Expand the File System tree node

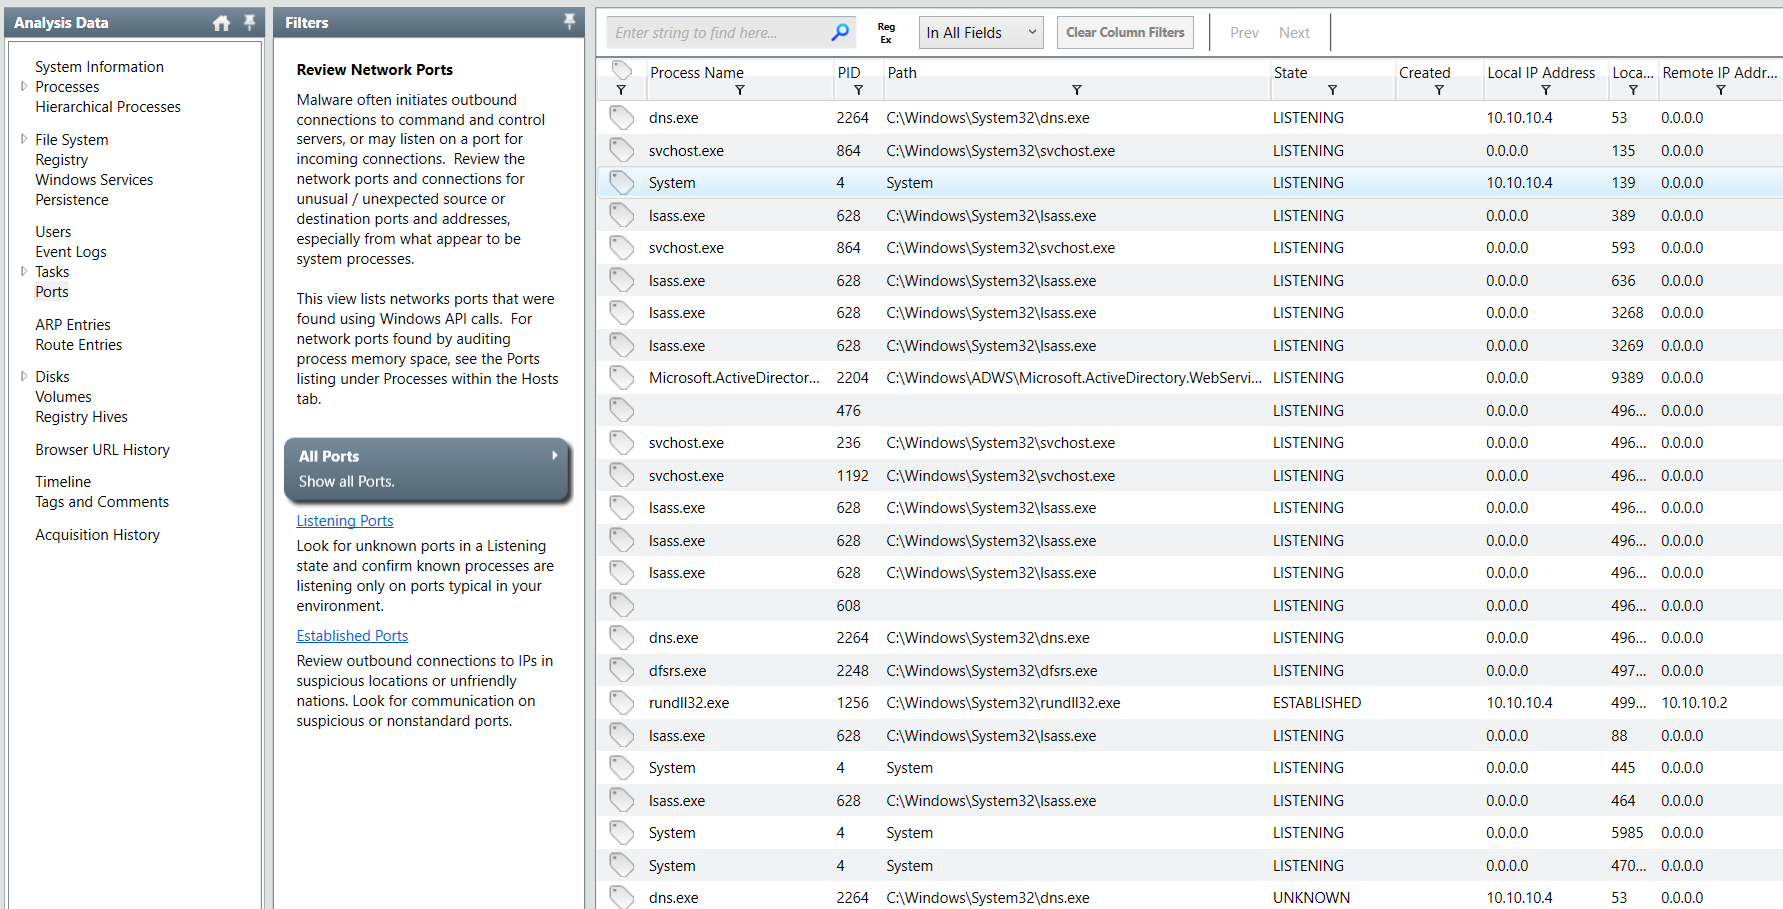pos(24,140)
